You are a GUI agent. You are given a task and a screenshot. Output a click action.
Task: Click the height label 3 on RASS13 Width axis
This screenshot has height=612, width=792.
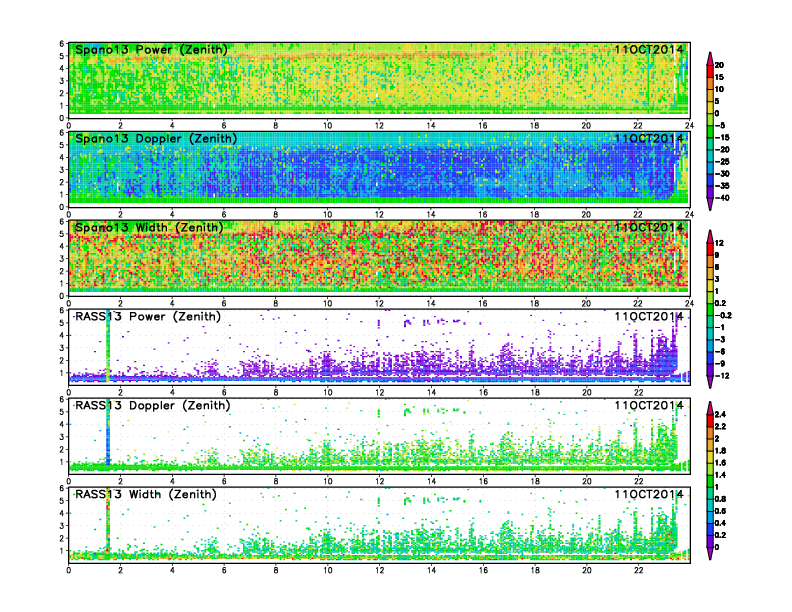pos(62,526)
